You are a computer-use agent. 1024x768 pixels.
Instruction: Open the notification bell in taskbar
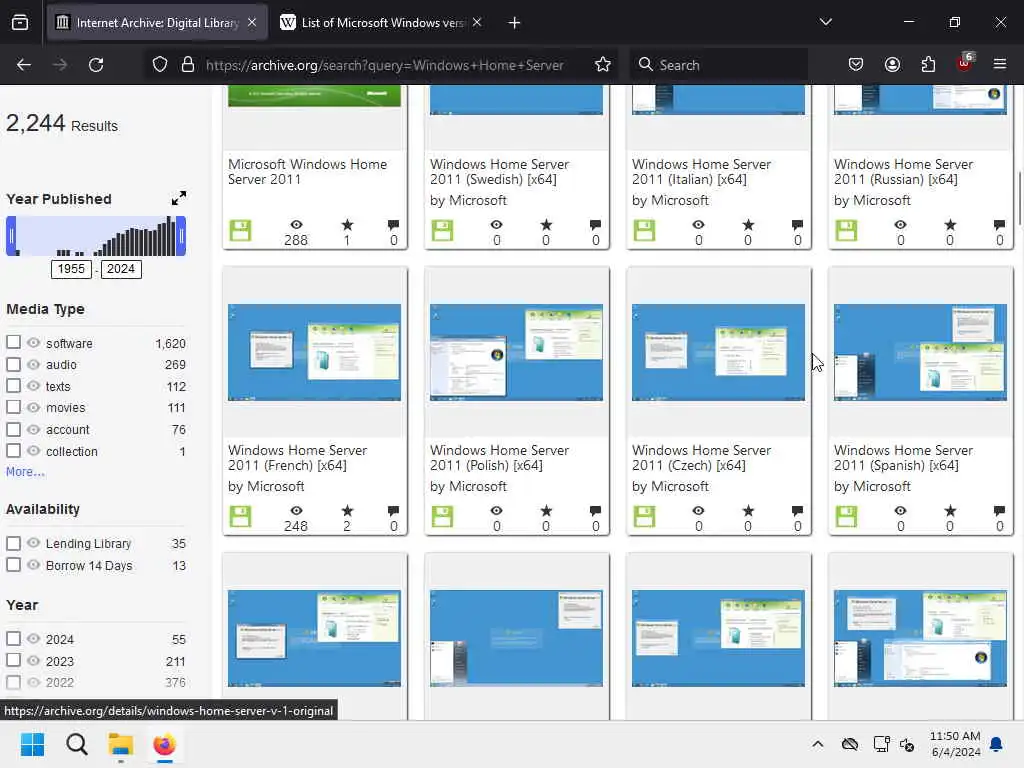[x=997, y=744]
